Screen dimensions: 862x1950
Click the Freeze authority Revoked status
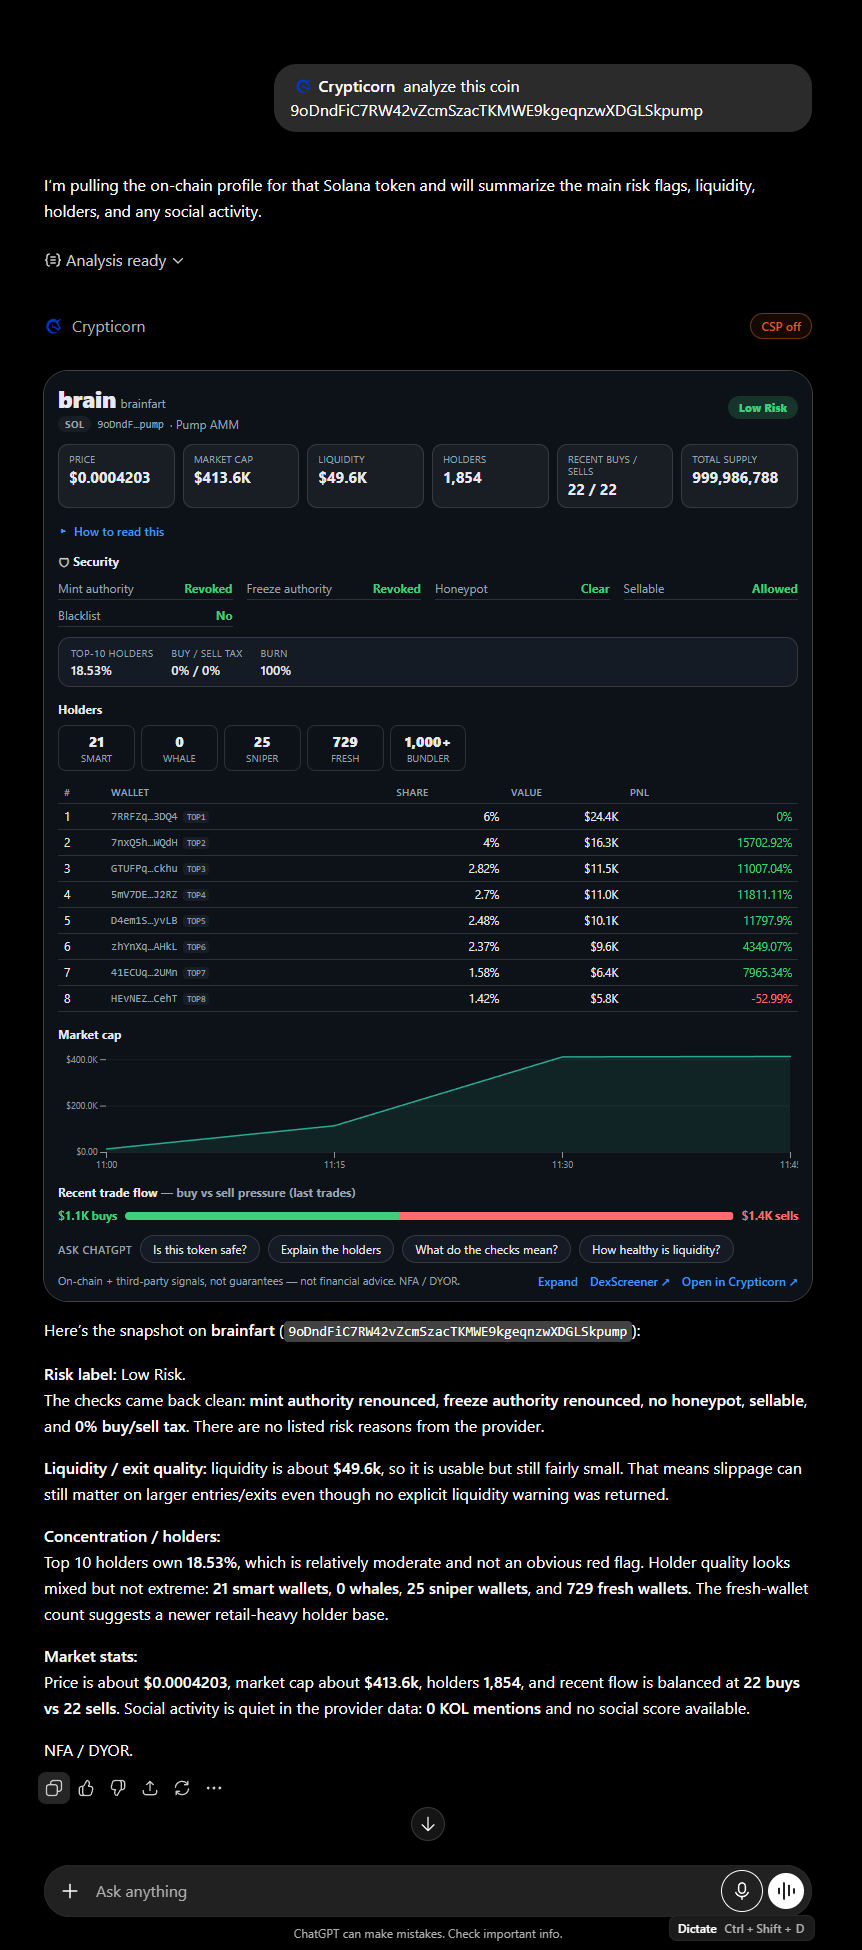pyautogui.click(x=397, y=589)
